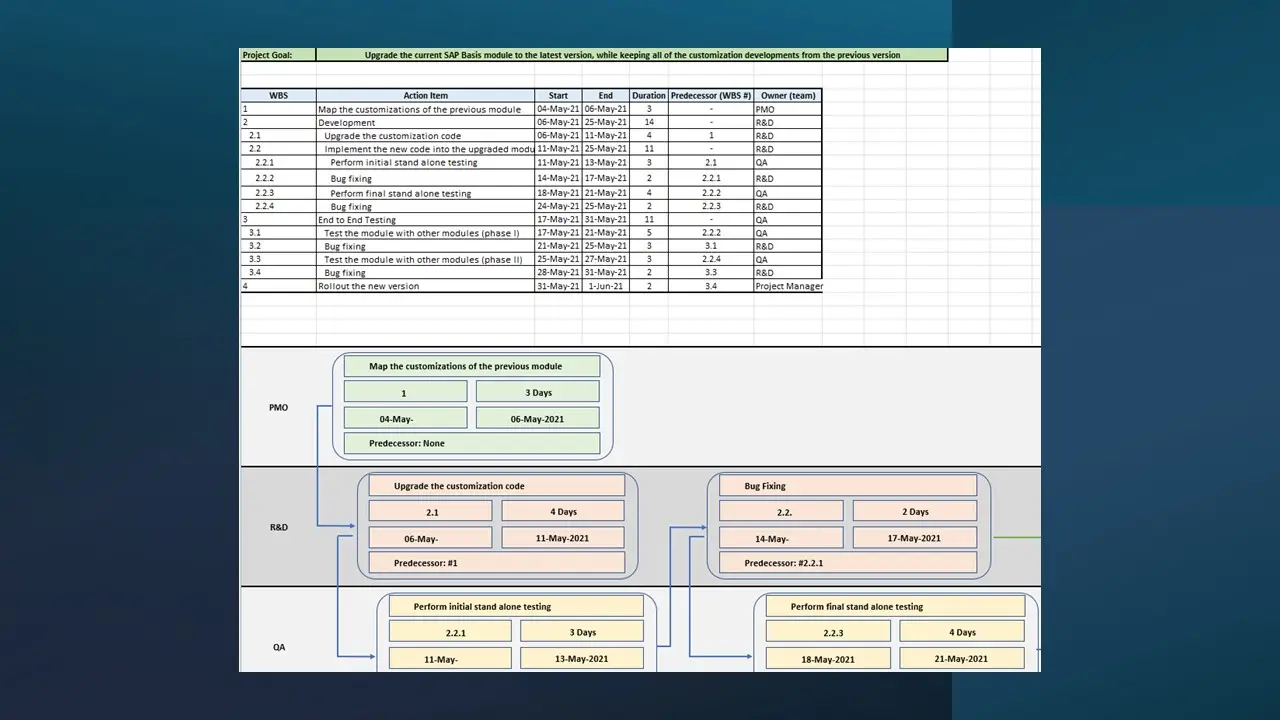Click 'Perform initial stand alone testing' flowchart box

pyautogui.click(x=515, y=606)
